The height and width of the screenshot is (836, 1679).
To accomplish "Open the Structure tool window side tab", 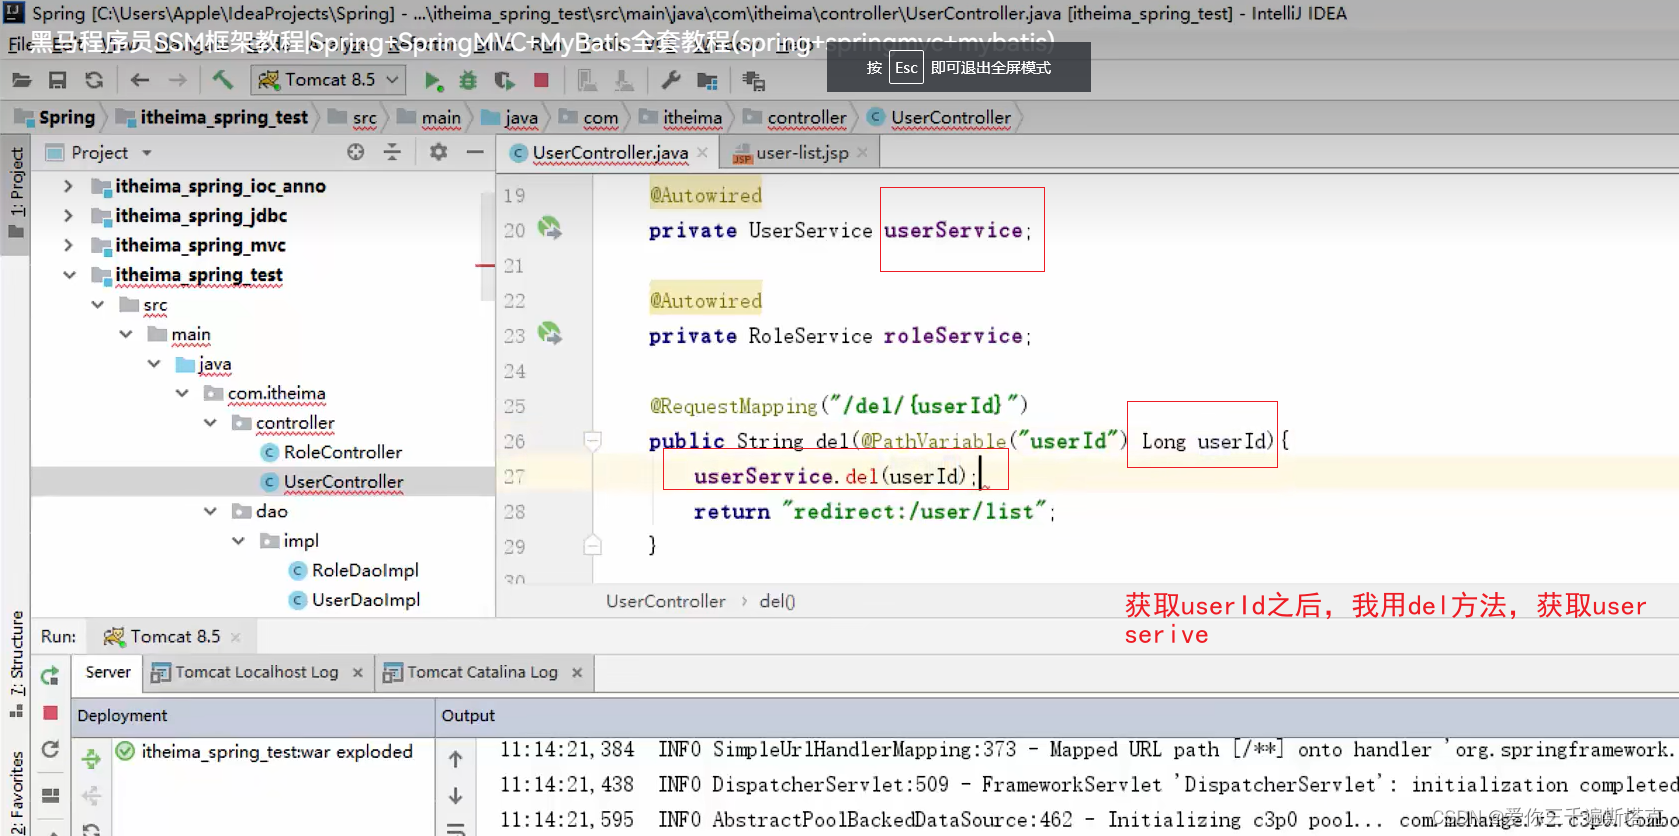I will click(x=16, y=662).
